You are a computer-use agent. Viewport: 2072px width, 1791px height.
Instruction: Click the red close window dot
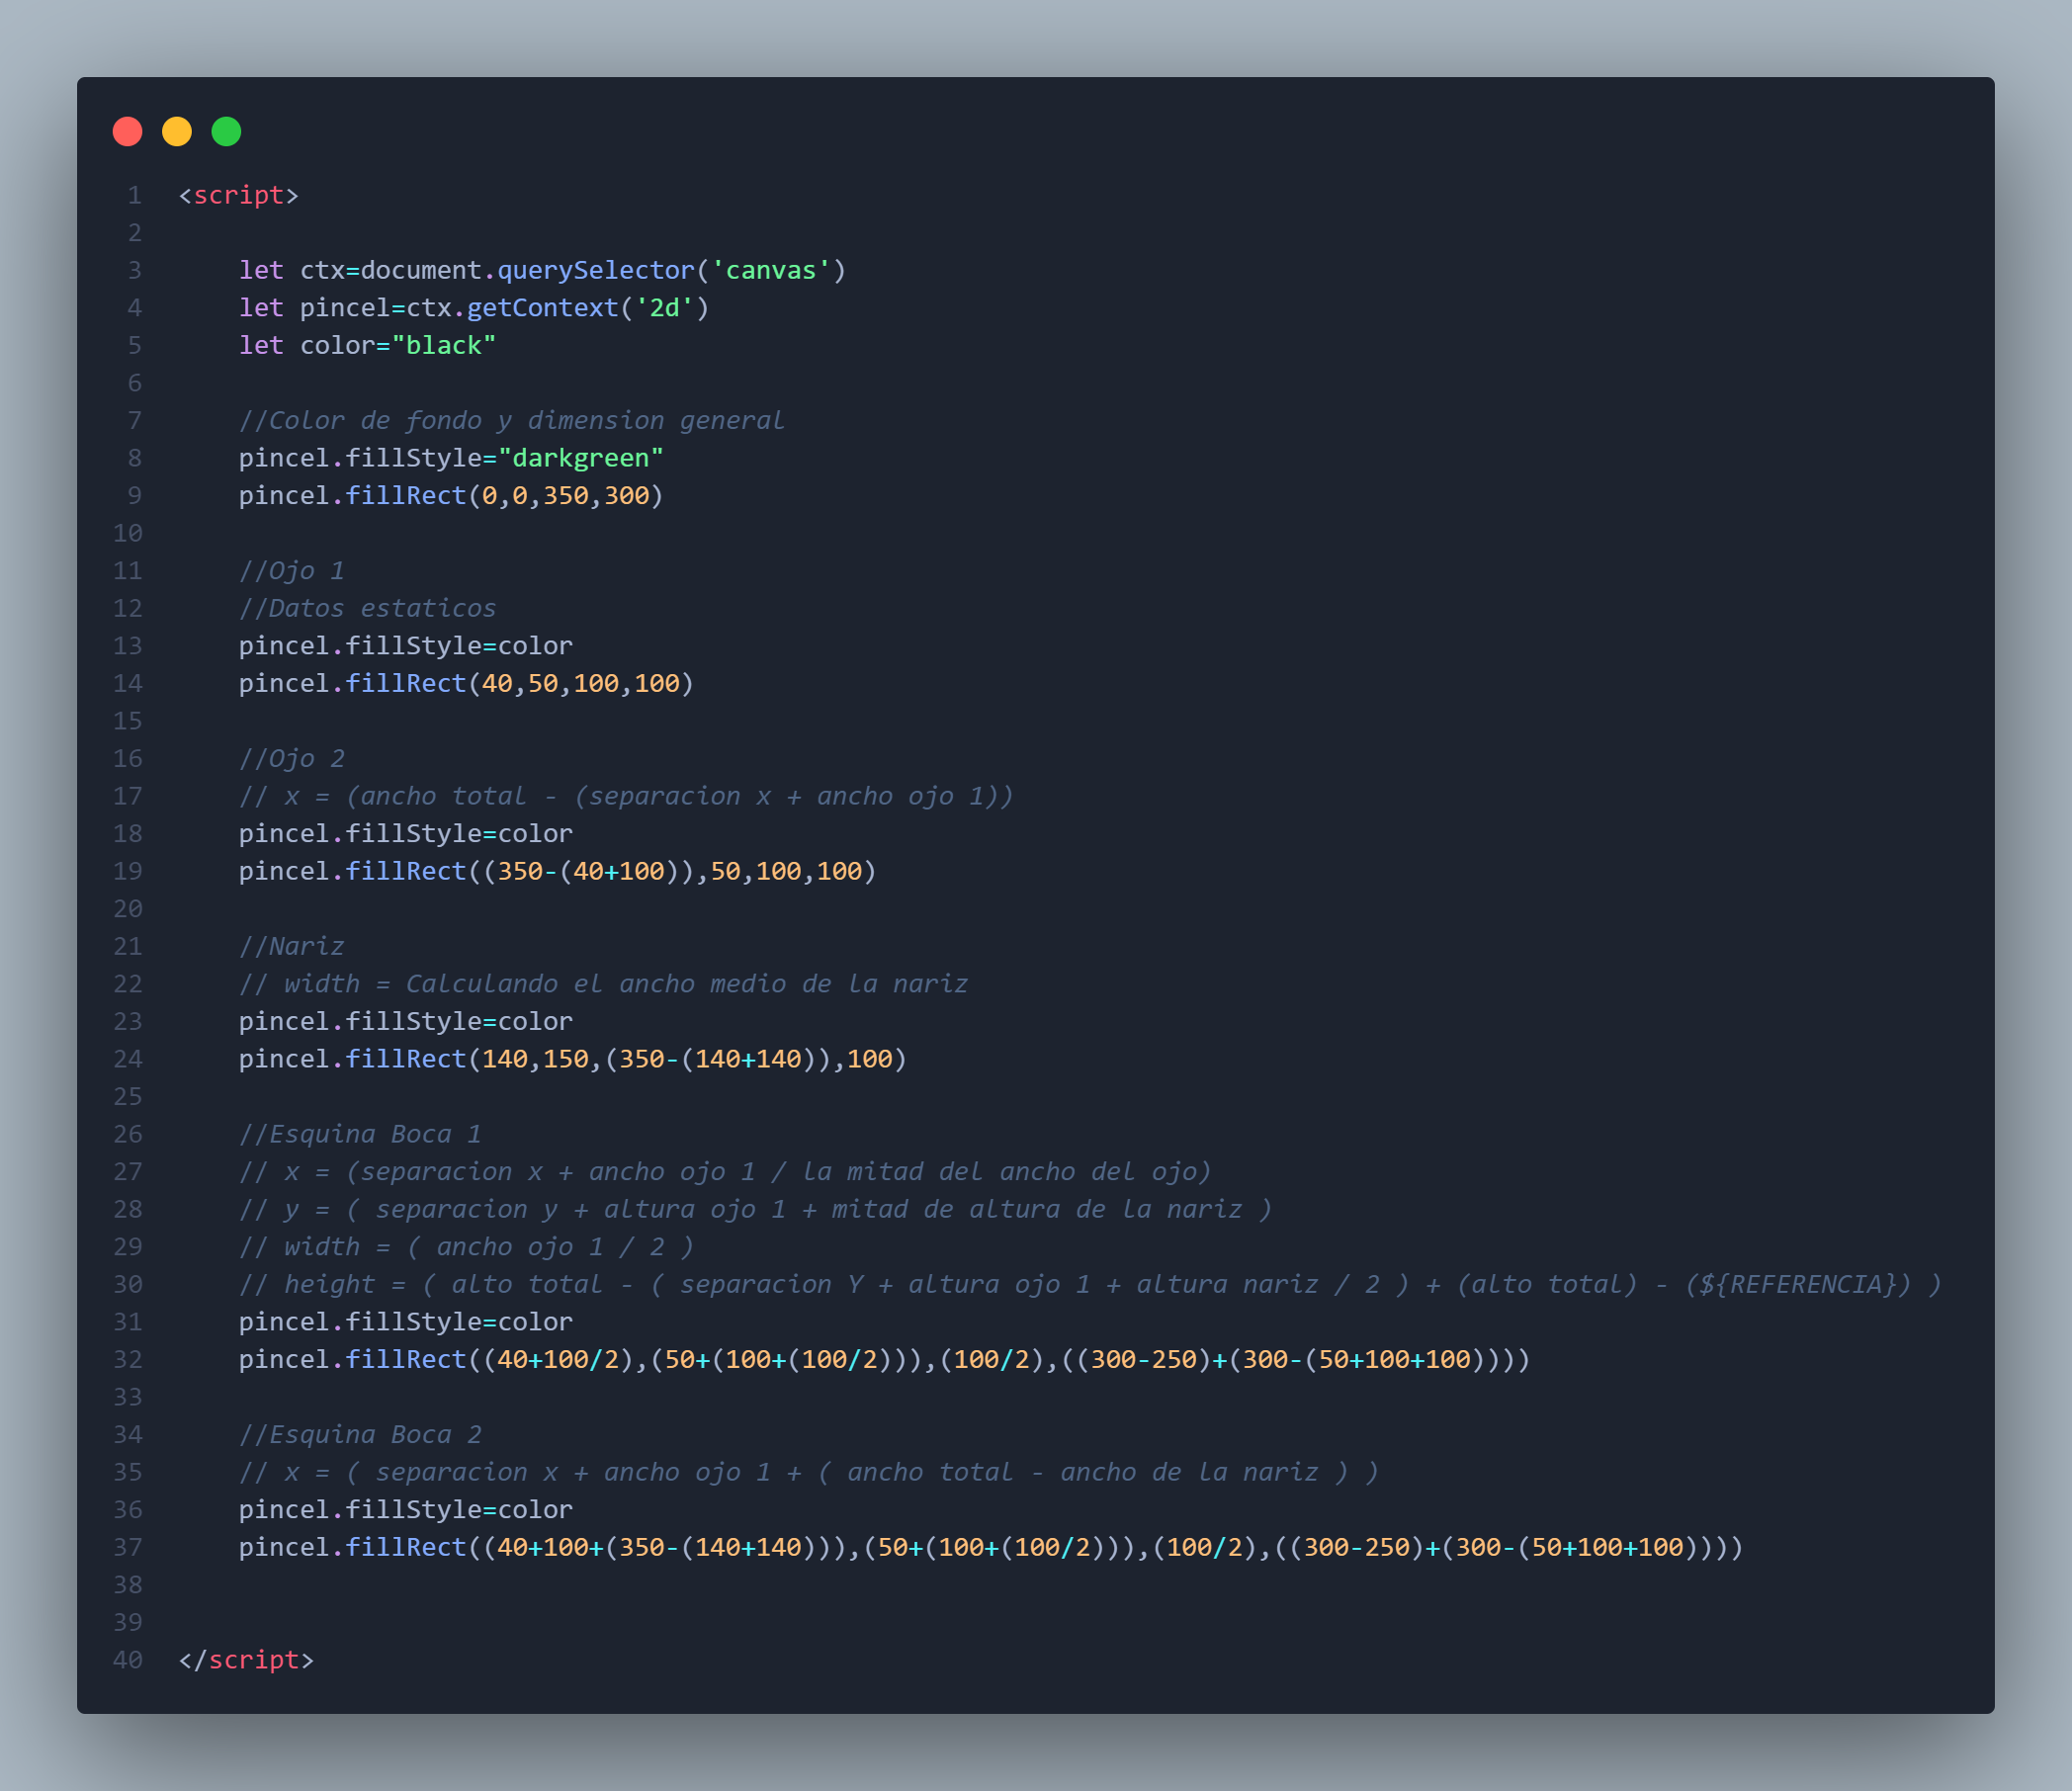(x=127, y=131)
